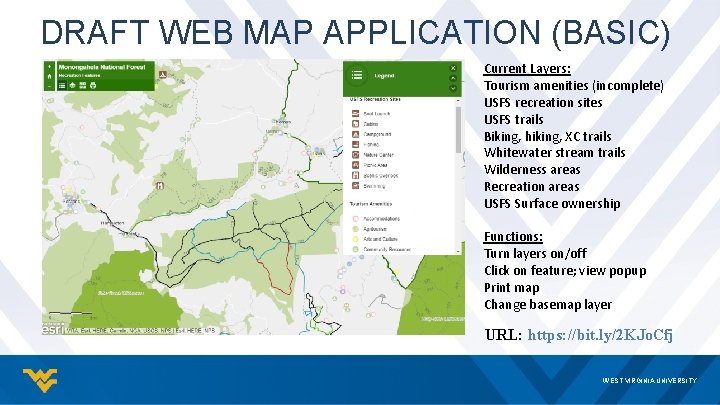Click the 'Accommodations' legend label
This screenshot has width=720, height=405.
click(382, 219)
